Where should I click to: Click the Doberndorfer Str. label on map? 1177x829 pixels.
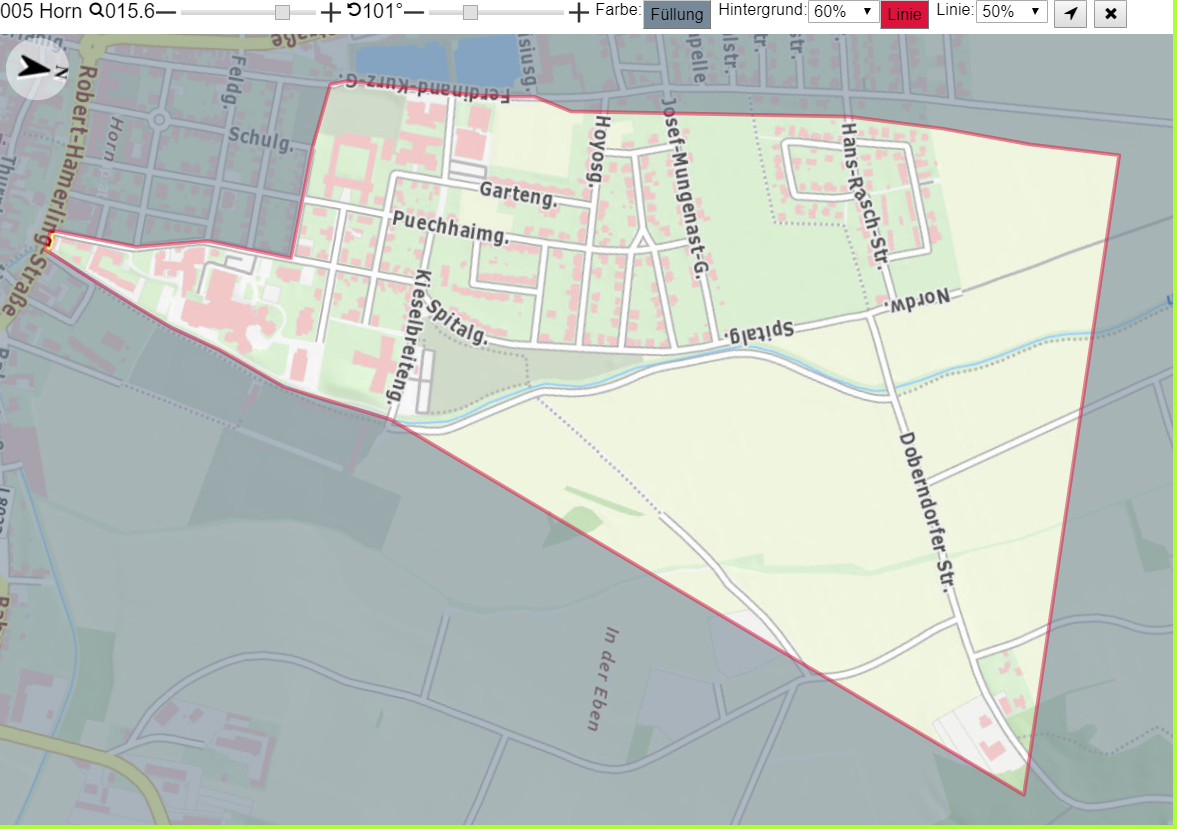tap(928, 511)
